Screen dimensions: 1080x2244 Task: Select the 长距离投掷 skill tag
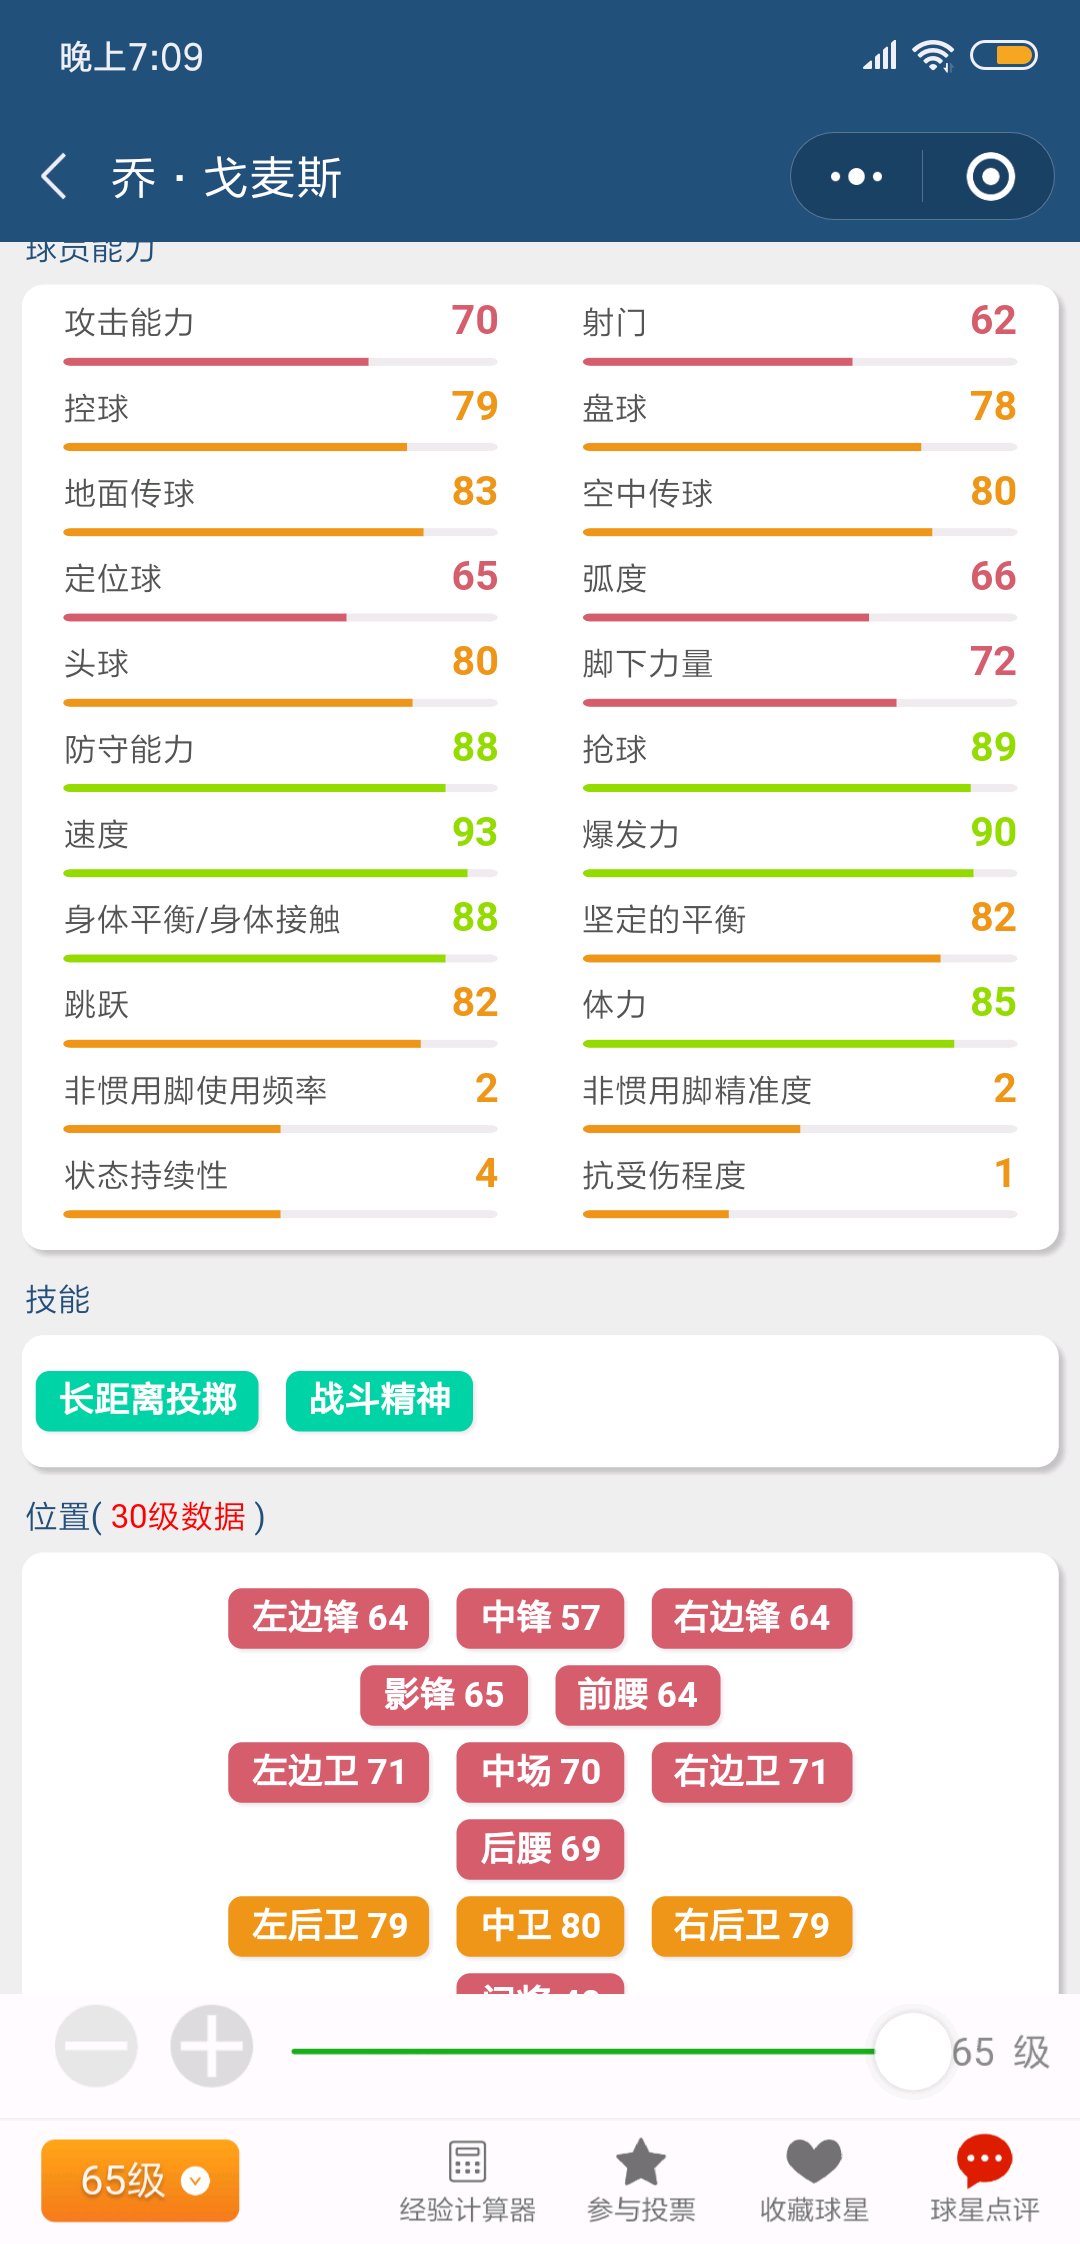tap(147, 1400)
